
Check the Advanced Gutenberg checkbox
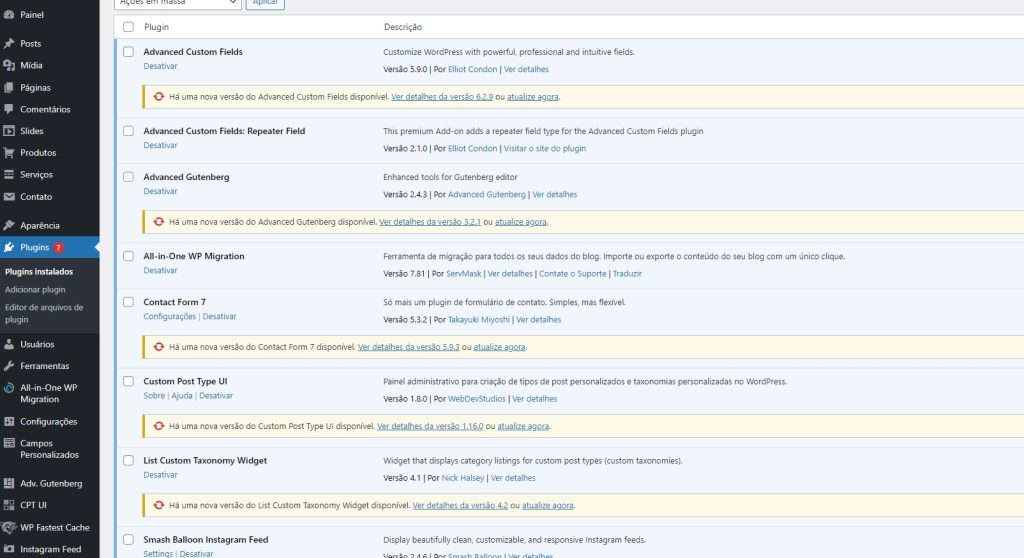[x=128, y=176]
